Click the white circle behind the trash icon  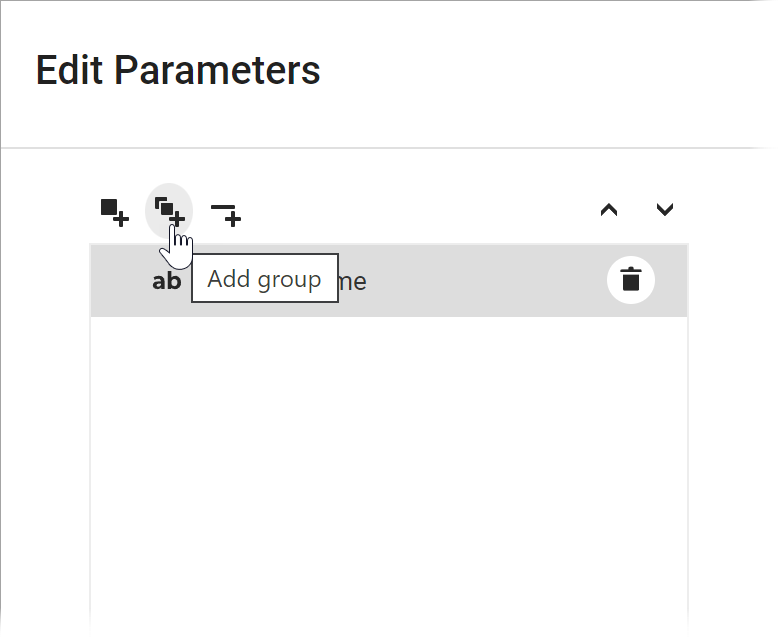coord(646,268)
